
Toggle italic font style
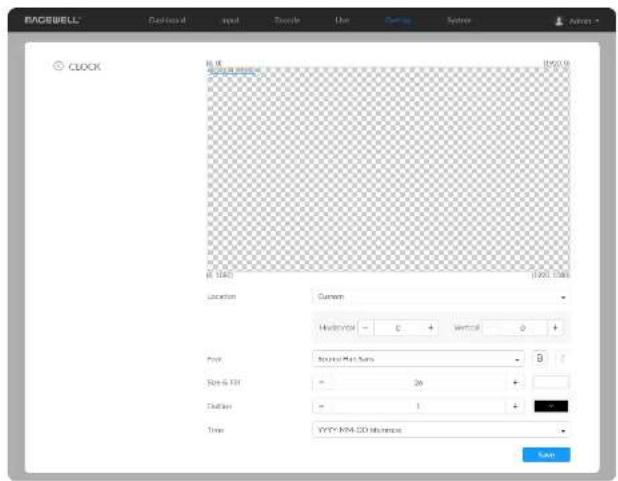click(562, 358)
